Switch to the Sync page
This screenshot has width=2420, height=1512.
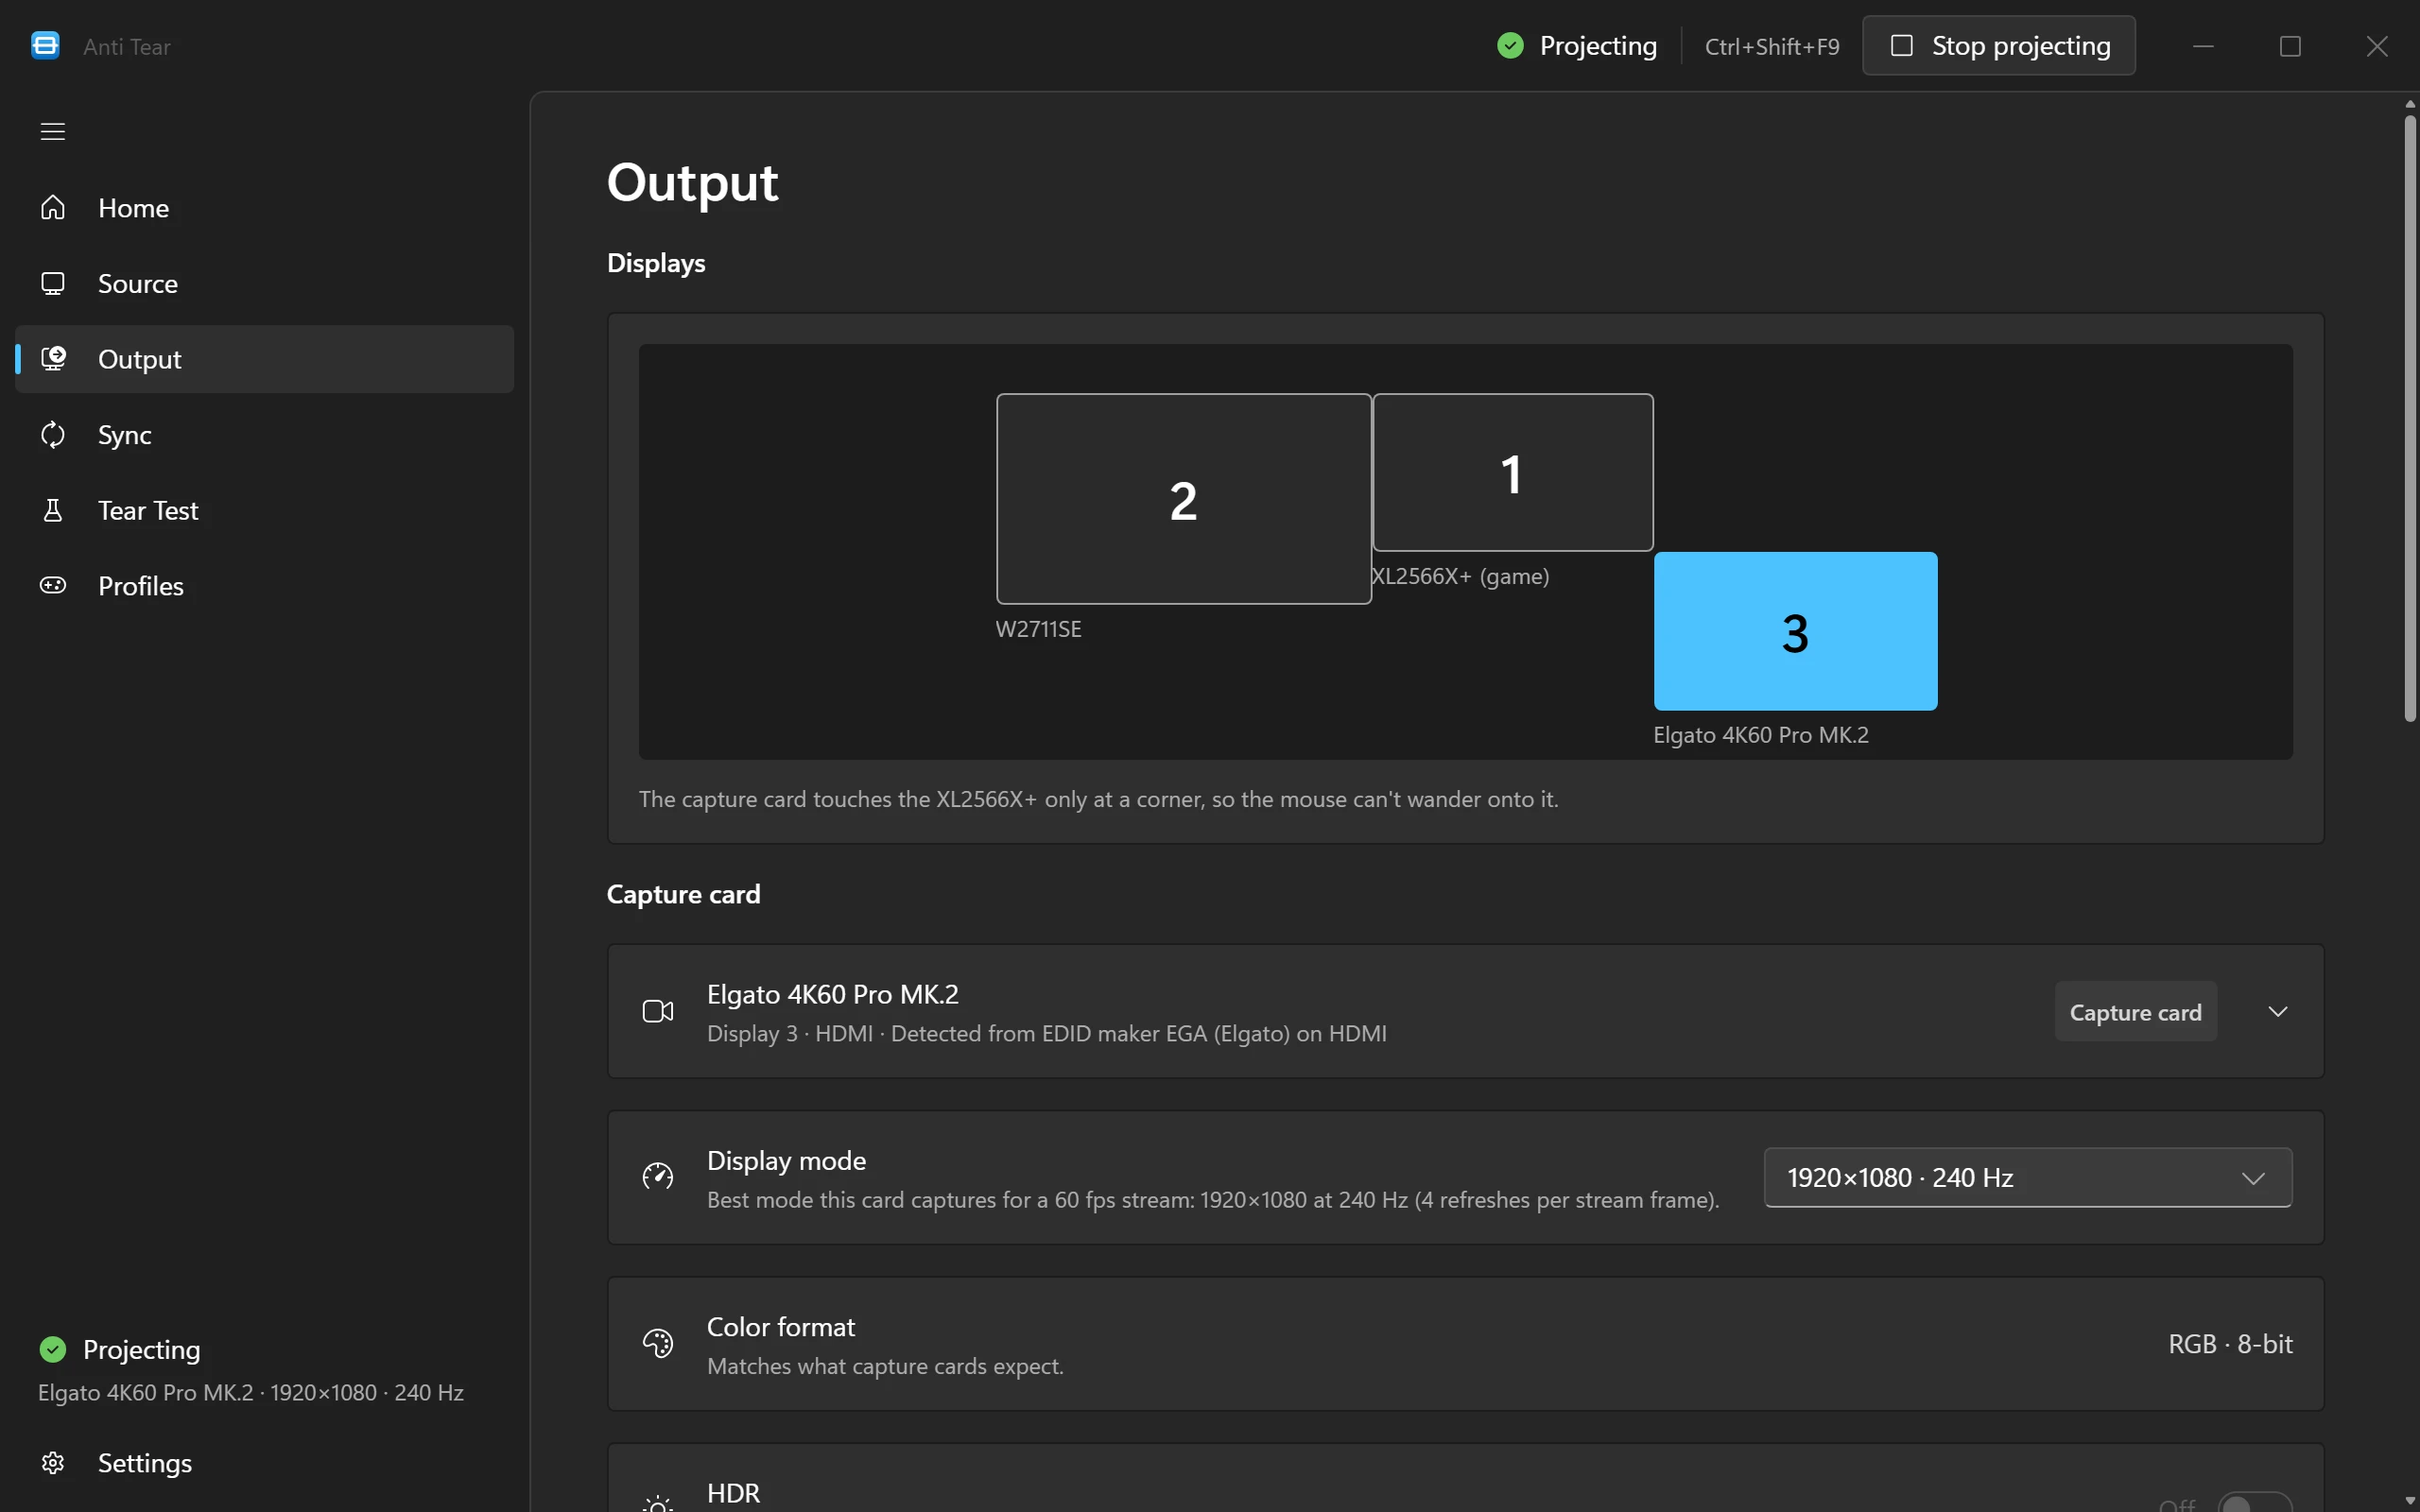coord(265,434)
